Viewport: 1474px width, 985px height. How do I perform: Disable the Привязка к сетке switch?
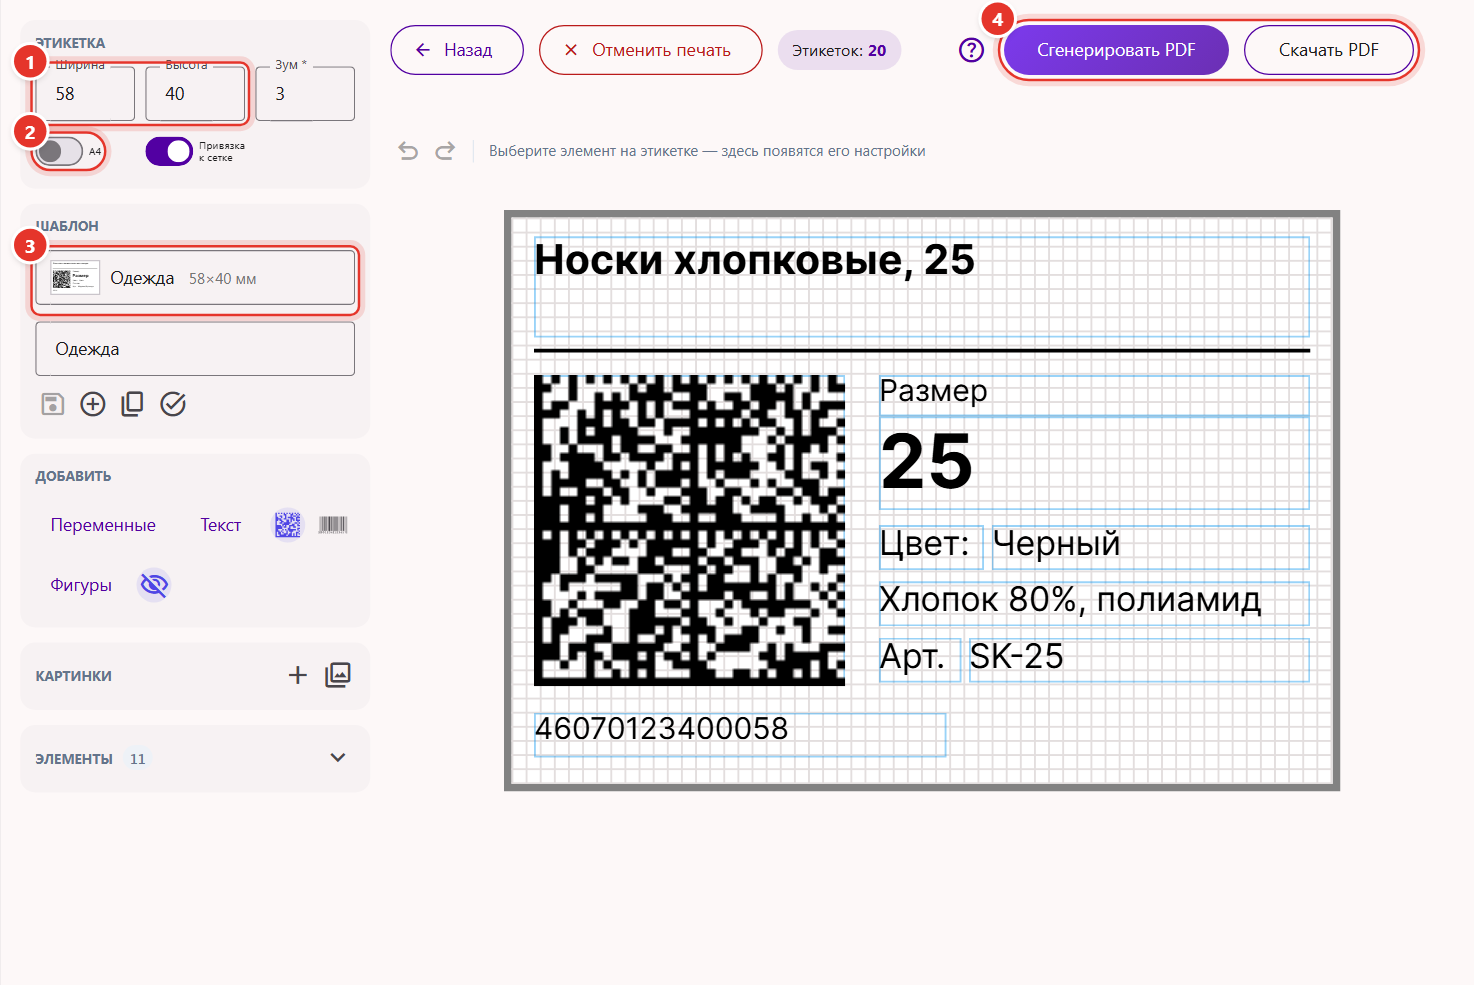click(169, 151)
